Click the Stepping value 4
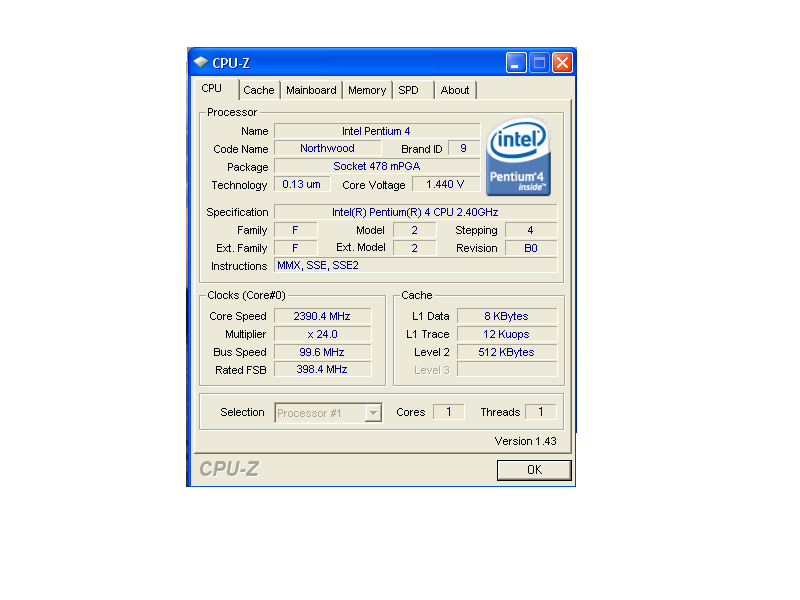This screenshot has height=600, width=800. pyautogui.click(x=531, y=230)
